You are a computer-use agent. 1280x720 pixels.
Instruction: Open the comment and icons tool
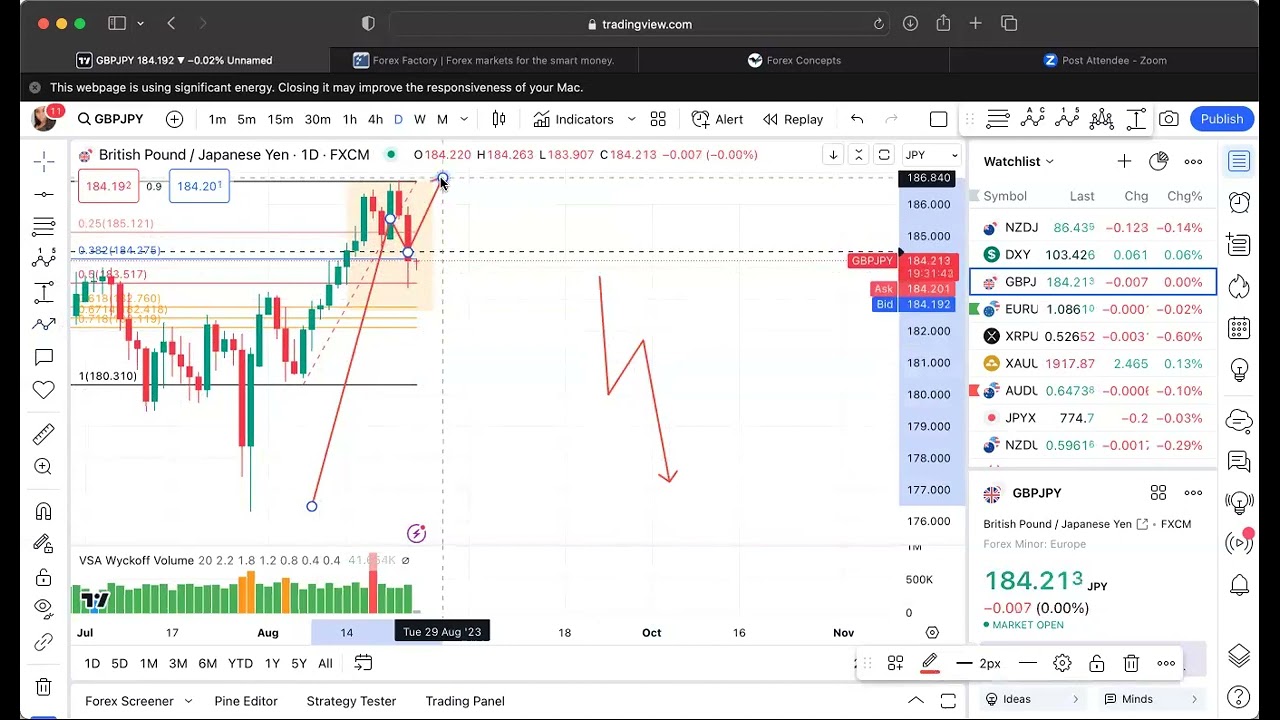pos(43,357)
